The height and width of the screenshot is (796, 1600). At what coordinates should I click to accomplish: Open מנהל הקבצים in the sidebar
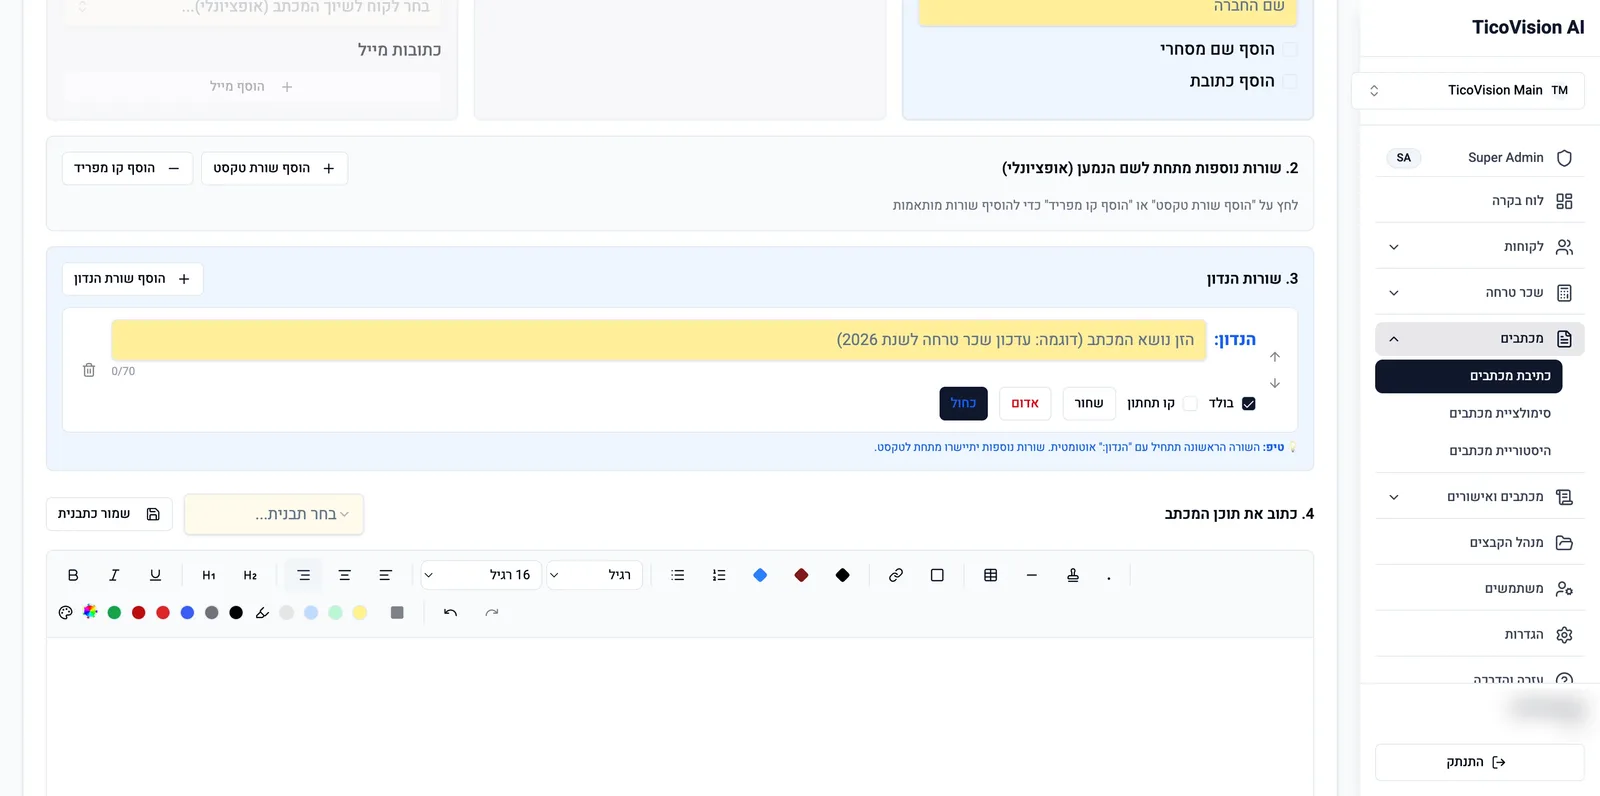[x=1480, y=543]
